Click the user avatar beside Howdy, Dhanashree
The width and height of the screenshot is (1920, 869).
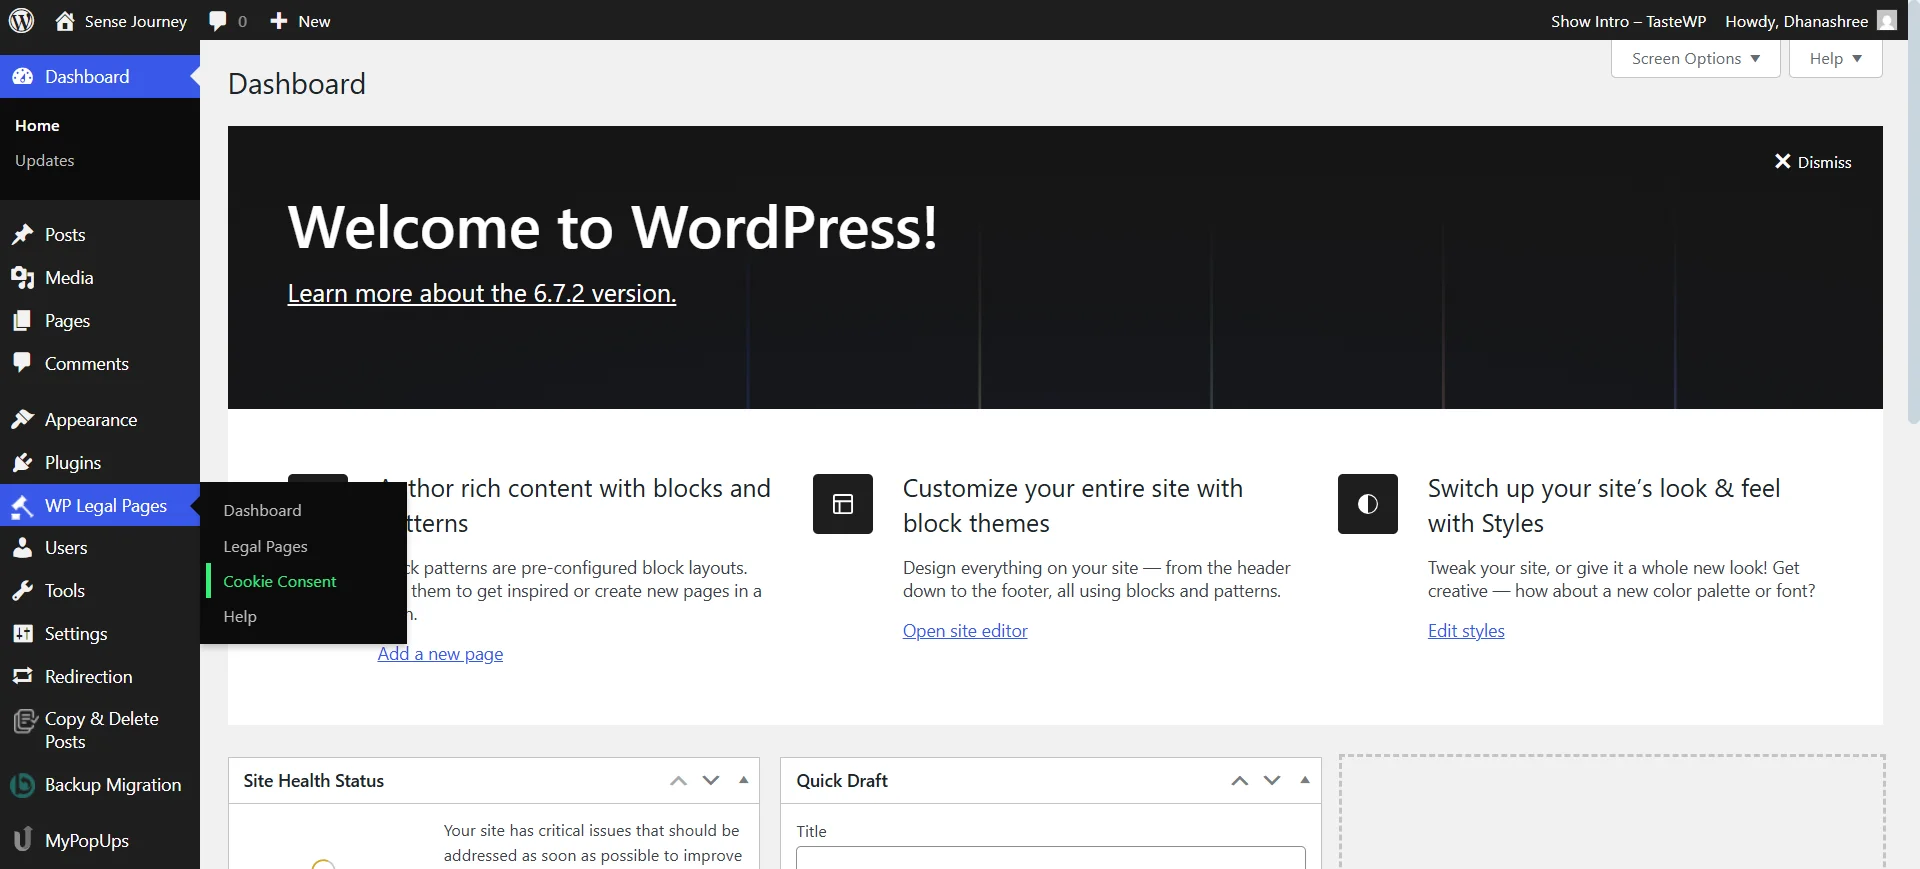pos(1887,21)
